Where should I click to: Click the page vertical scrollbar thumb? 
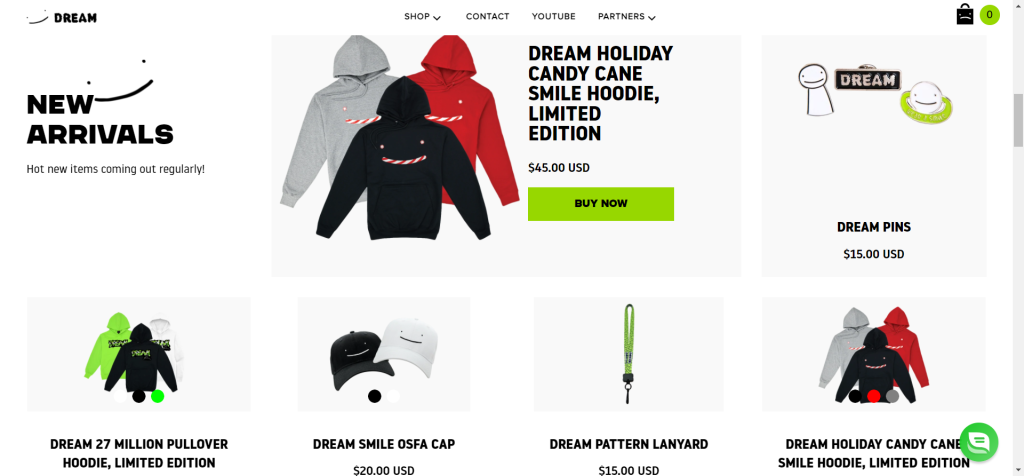click(1018, 120)
